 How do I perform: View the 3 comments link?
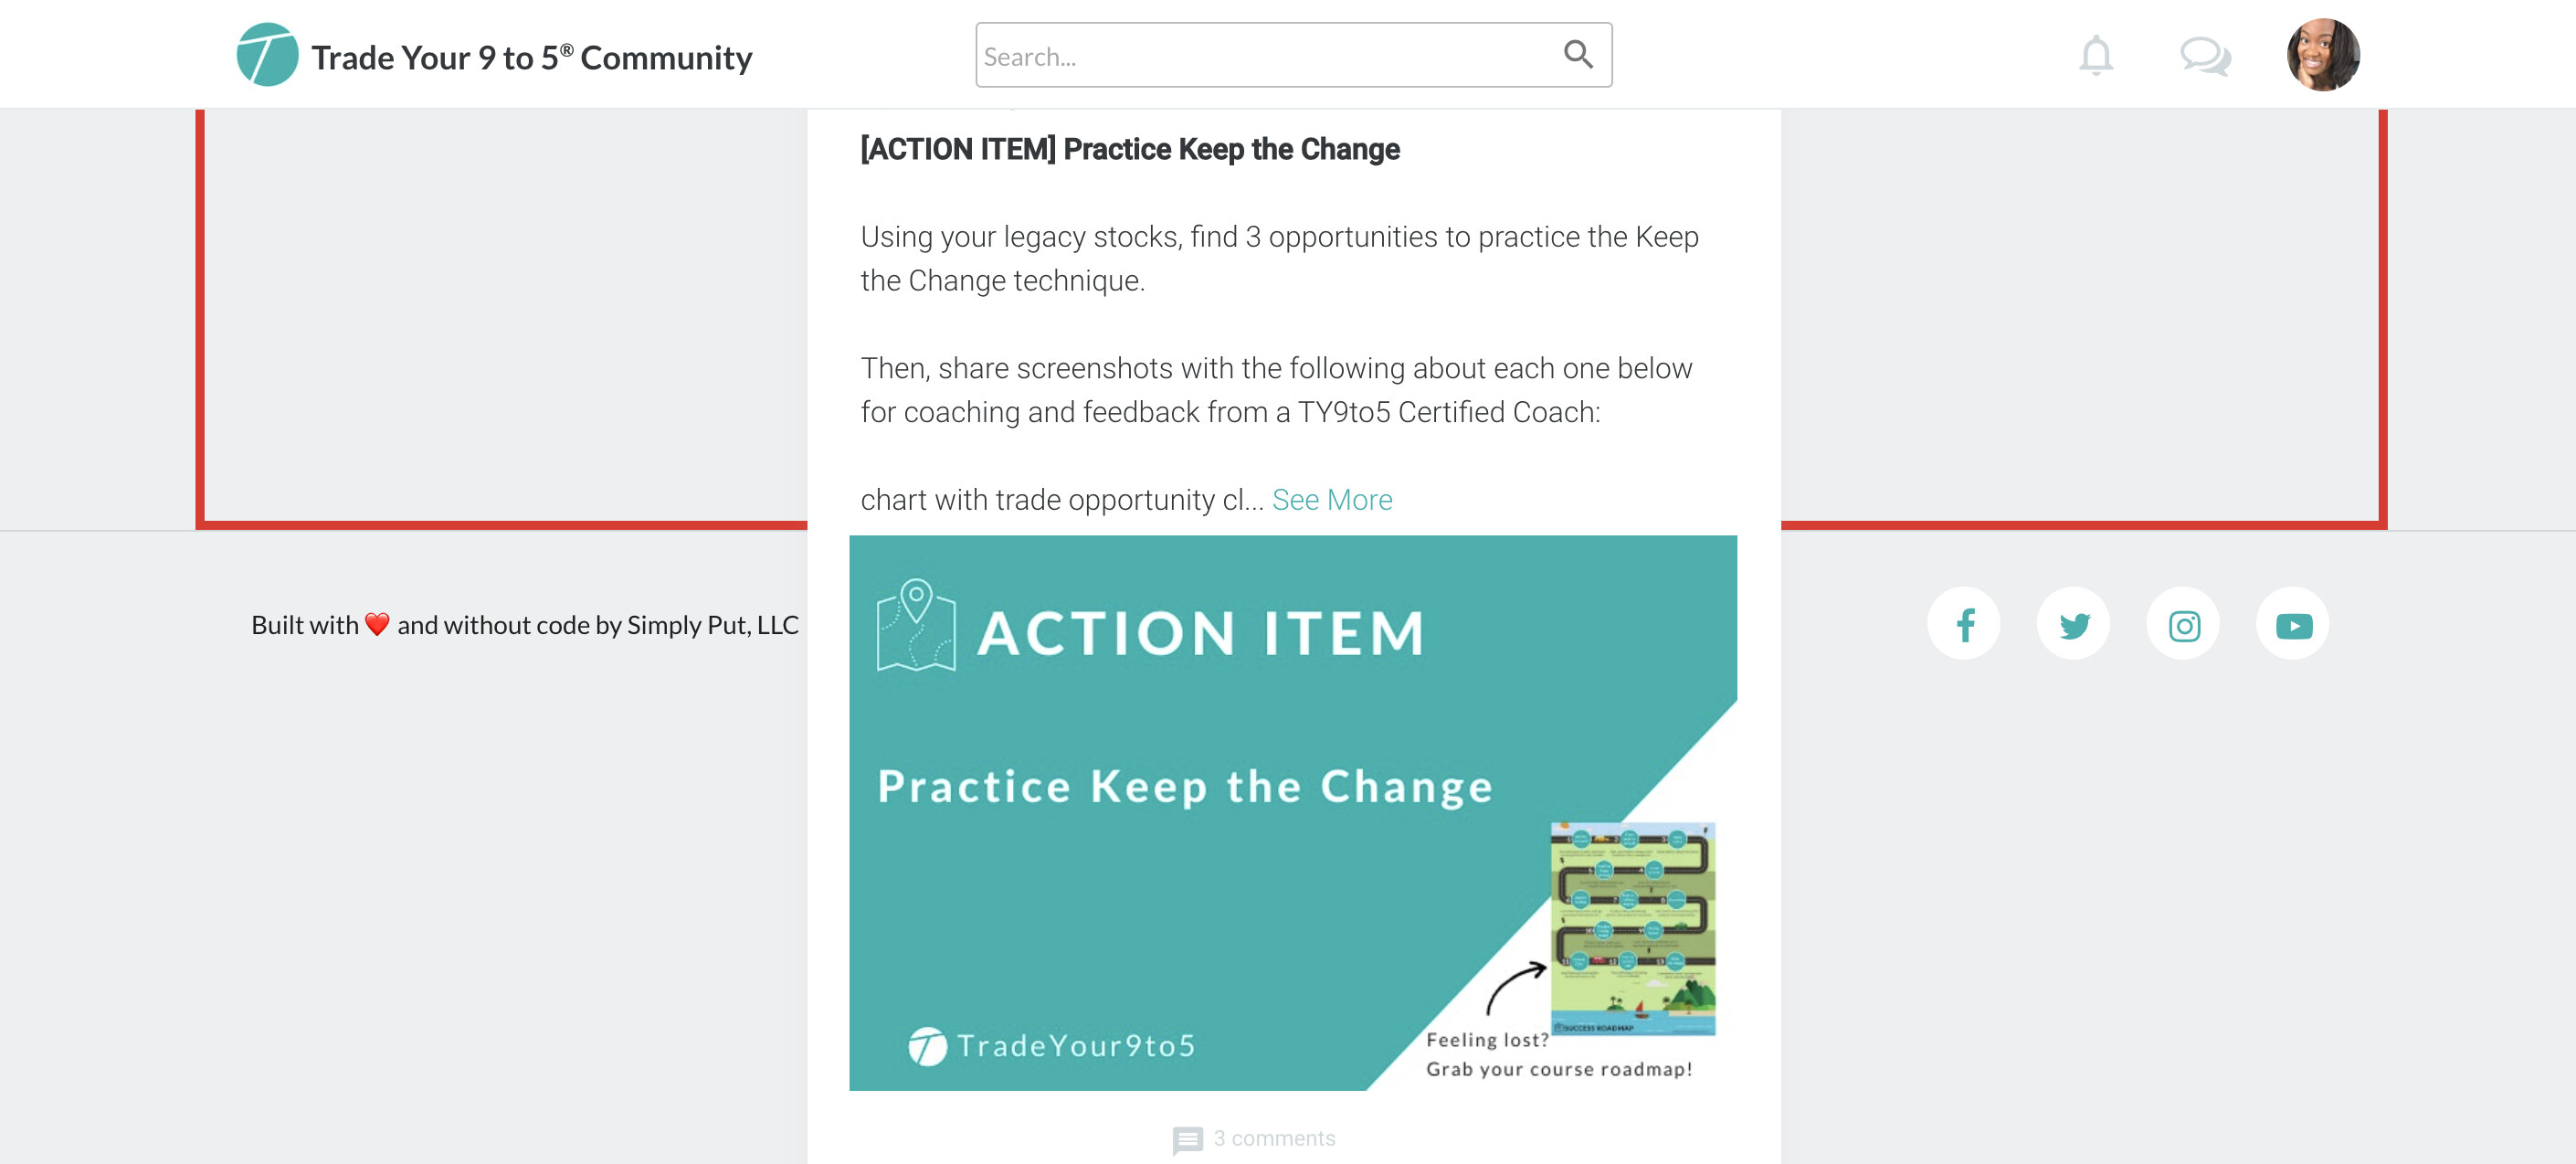pyautogui.click(x=1273, y=1138)
